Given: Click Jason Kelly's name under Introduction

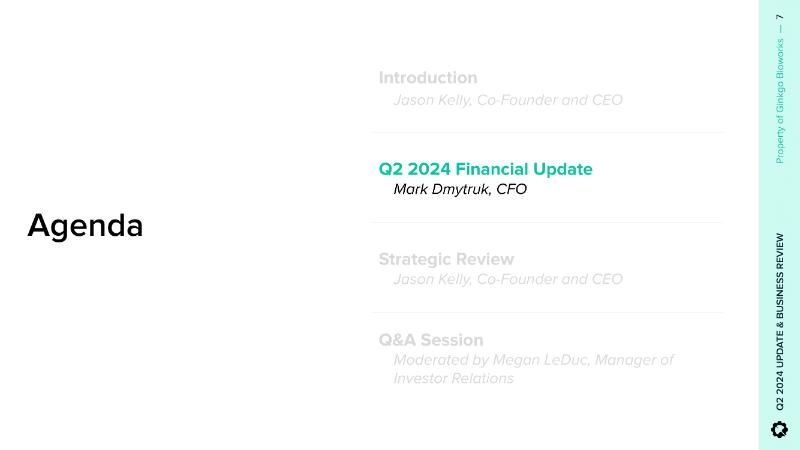Looking at the screenshot, I should (434, 100).
